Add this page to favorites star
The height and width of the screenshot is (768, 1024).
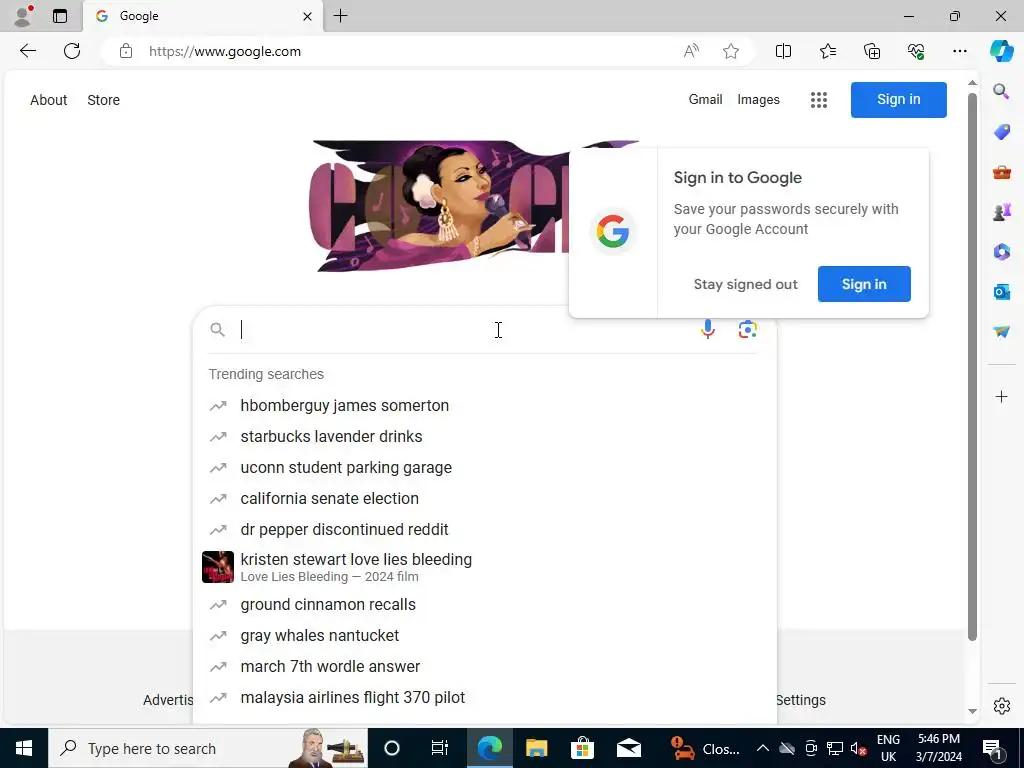pyautogui.click(x=731, y=51)
